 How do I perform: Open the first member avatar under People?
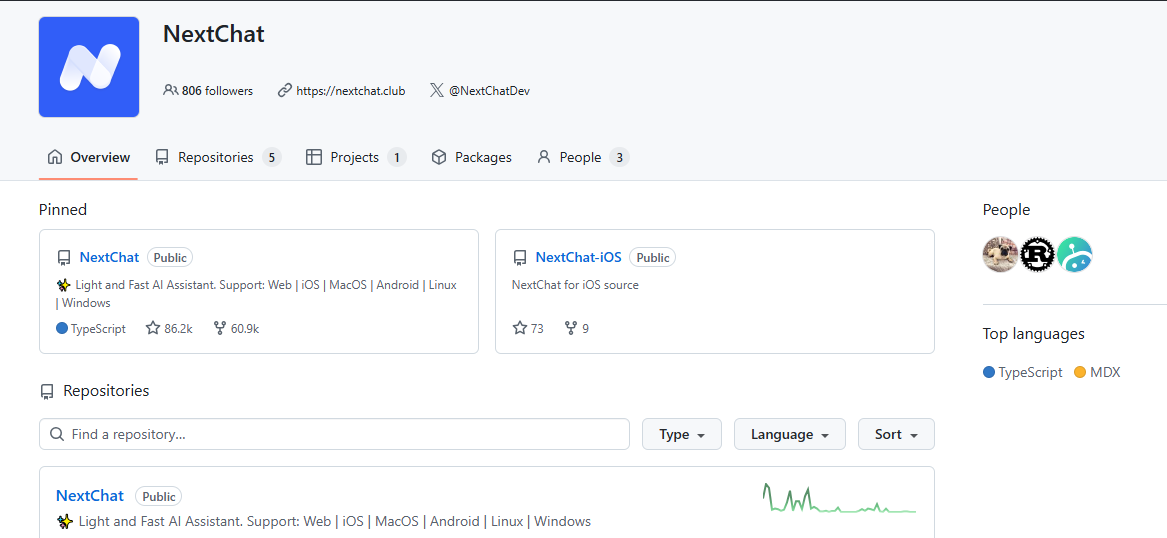pyautogui.click(x=1000, y=255)
